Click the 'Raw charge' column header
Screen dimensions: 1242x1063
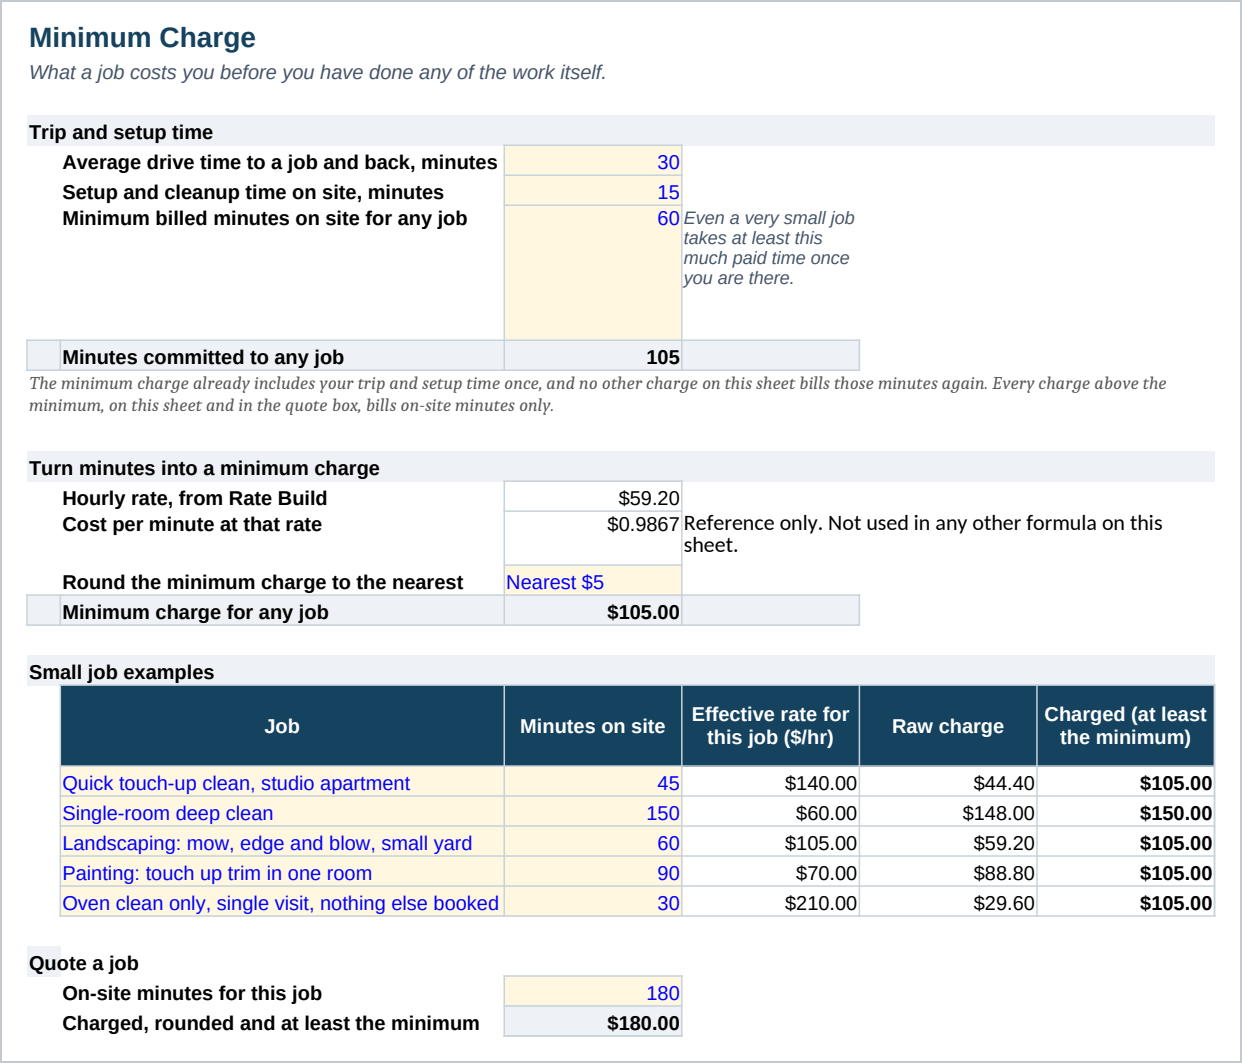(948, 726)
